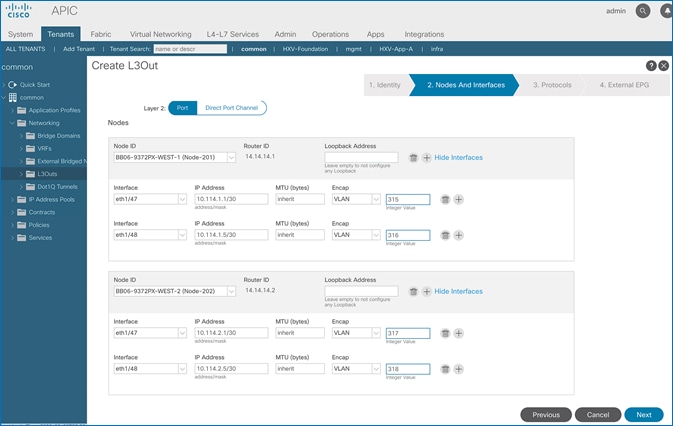
Task: Close the Create L3Out dialog
Action: (664, 66)
